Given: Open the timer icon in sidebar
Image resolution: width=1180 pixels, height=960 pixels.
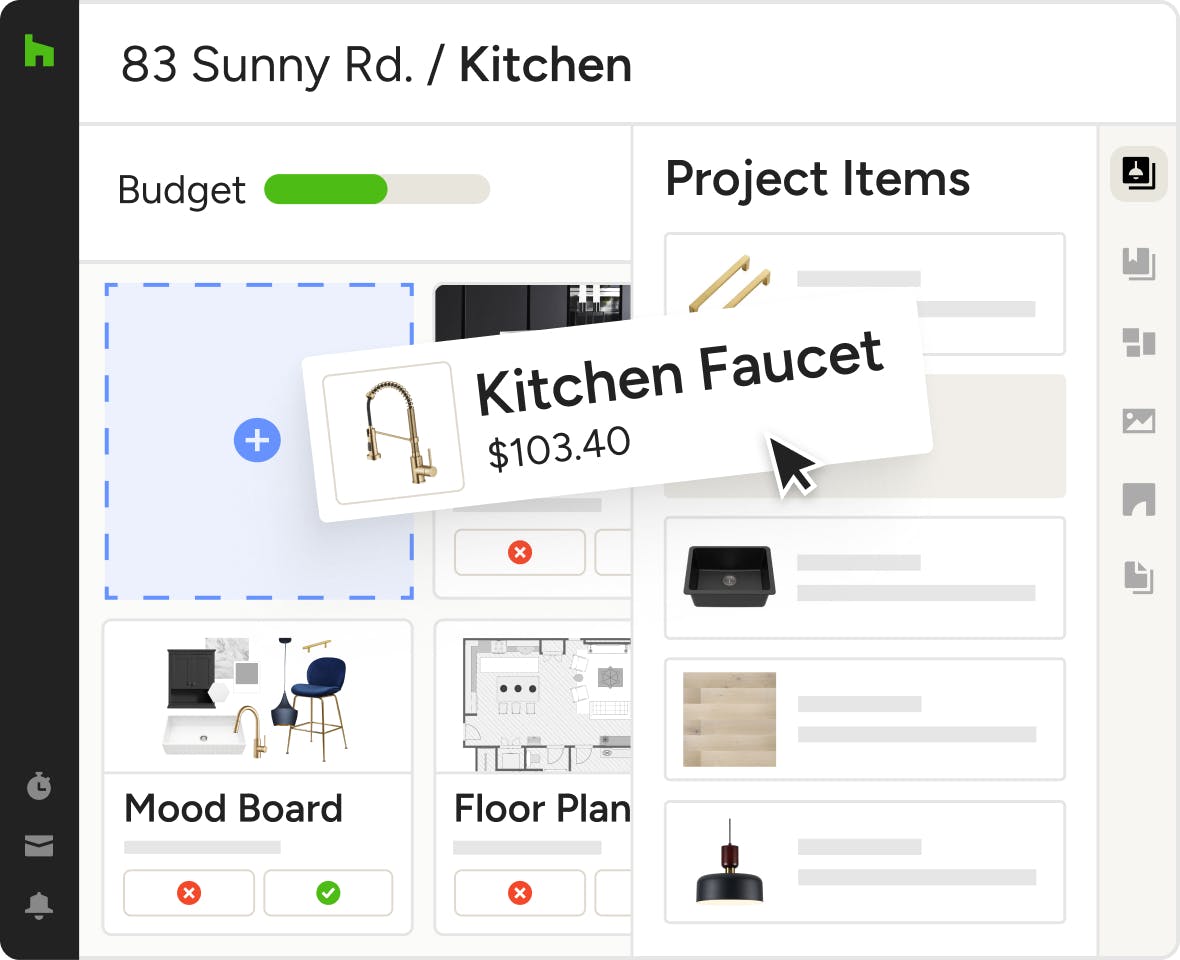Looking at the screenshot, I should 39,786.
